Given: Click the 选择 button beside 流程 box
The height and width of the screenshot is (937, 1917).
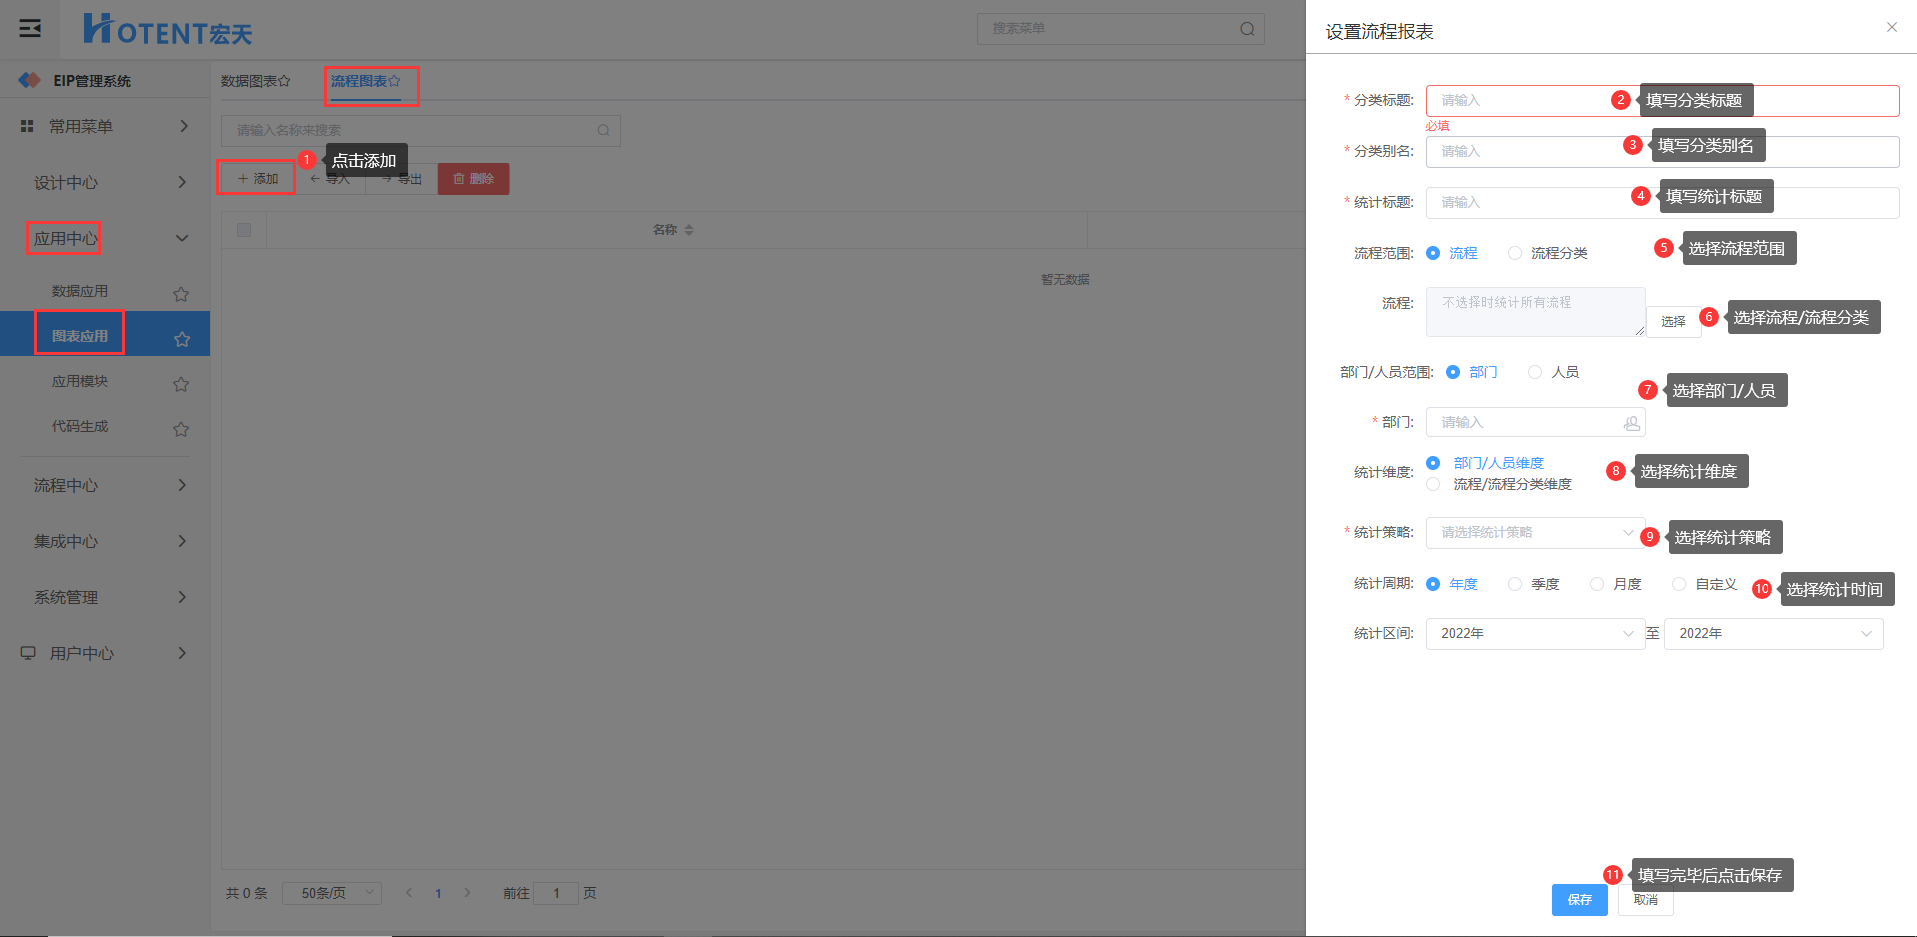Looking at the screenshot, I should point(1674,322).
